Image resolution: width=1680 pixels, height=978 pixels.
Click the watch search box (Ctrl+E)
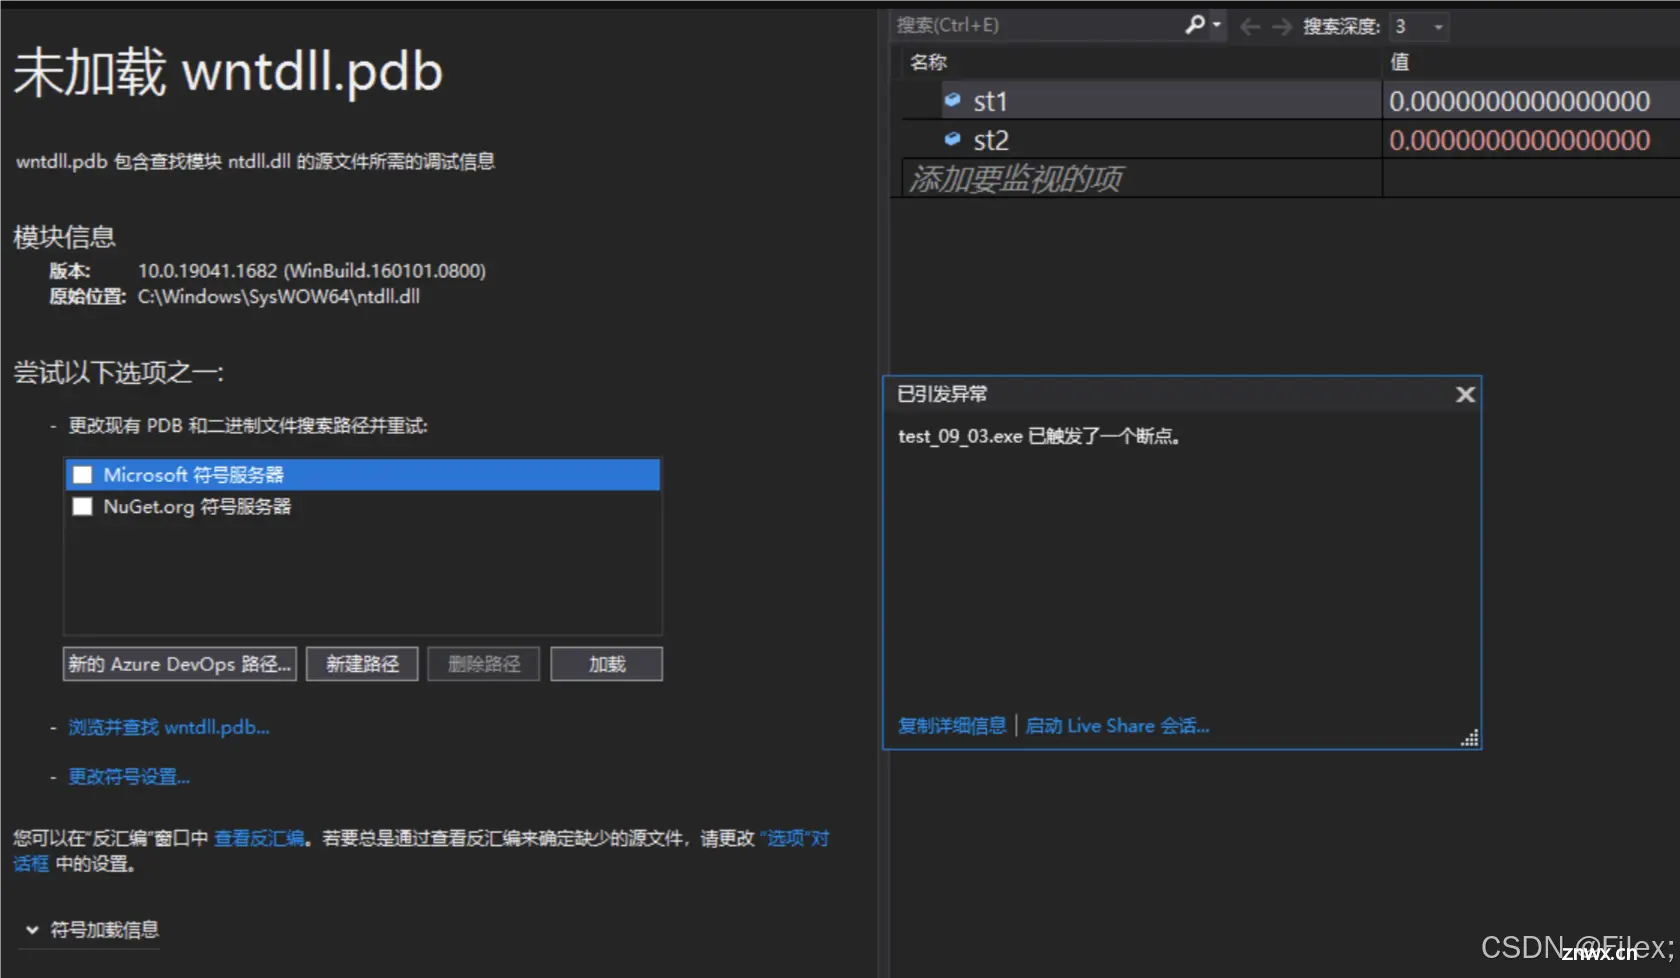tap(1035, 25)
